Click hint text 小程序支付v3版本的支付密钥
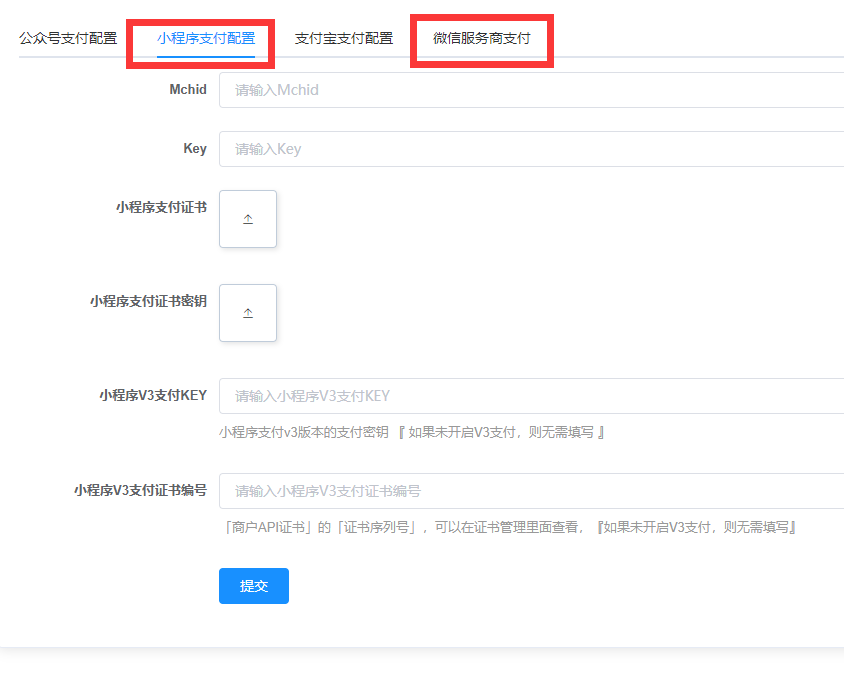Image resolution: width=844 pixels, height=699 pixels. 304,432
